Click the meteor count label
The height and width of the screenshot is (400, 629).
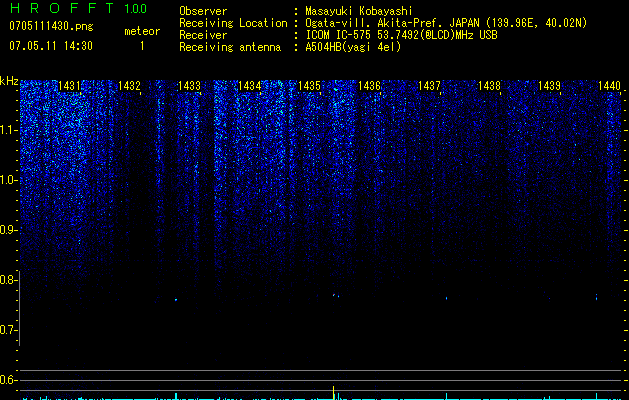[x=142, y=31]
